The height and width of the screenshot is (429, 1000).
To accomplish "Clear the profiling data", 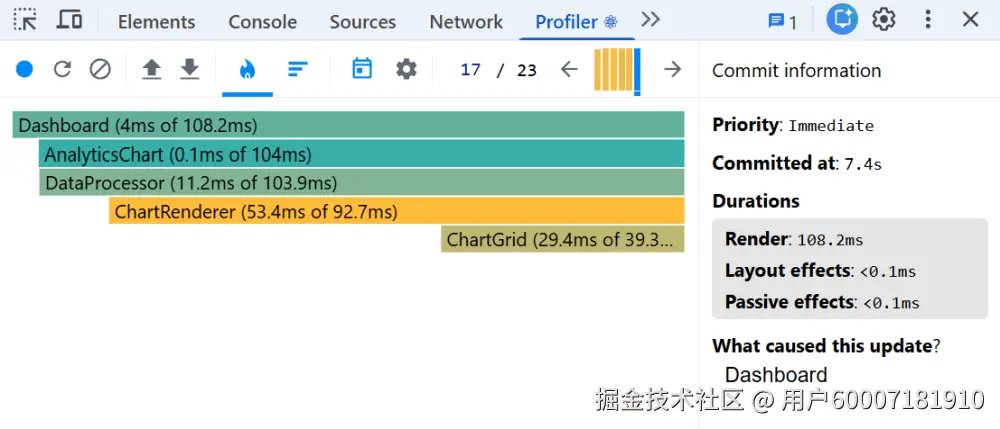I will coord(100,69).
